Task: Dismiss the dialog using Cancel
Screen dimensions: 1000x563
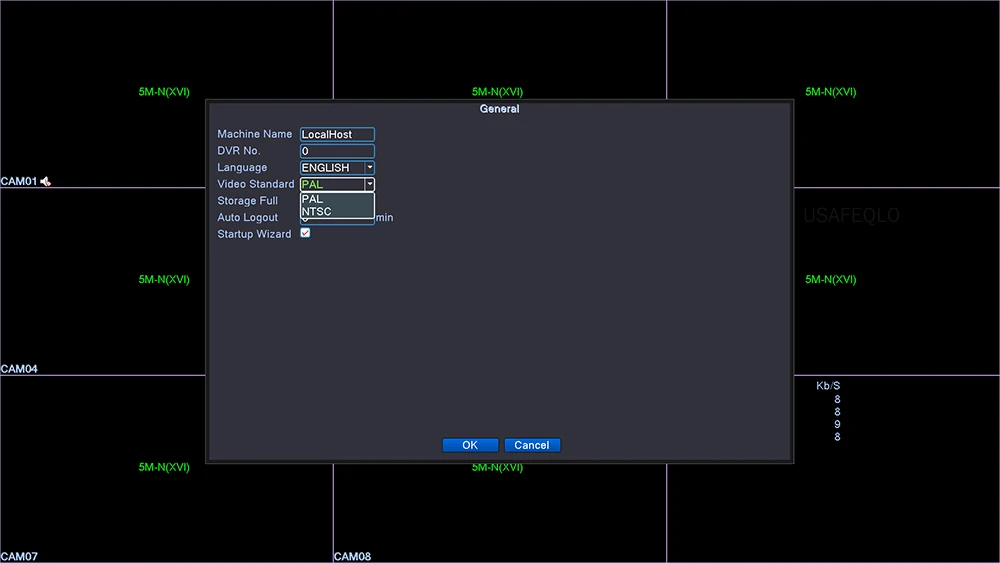Action: (x=532, y=445)
